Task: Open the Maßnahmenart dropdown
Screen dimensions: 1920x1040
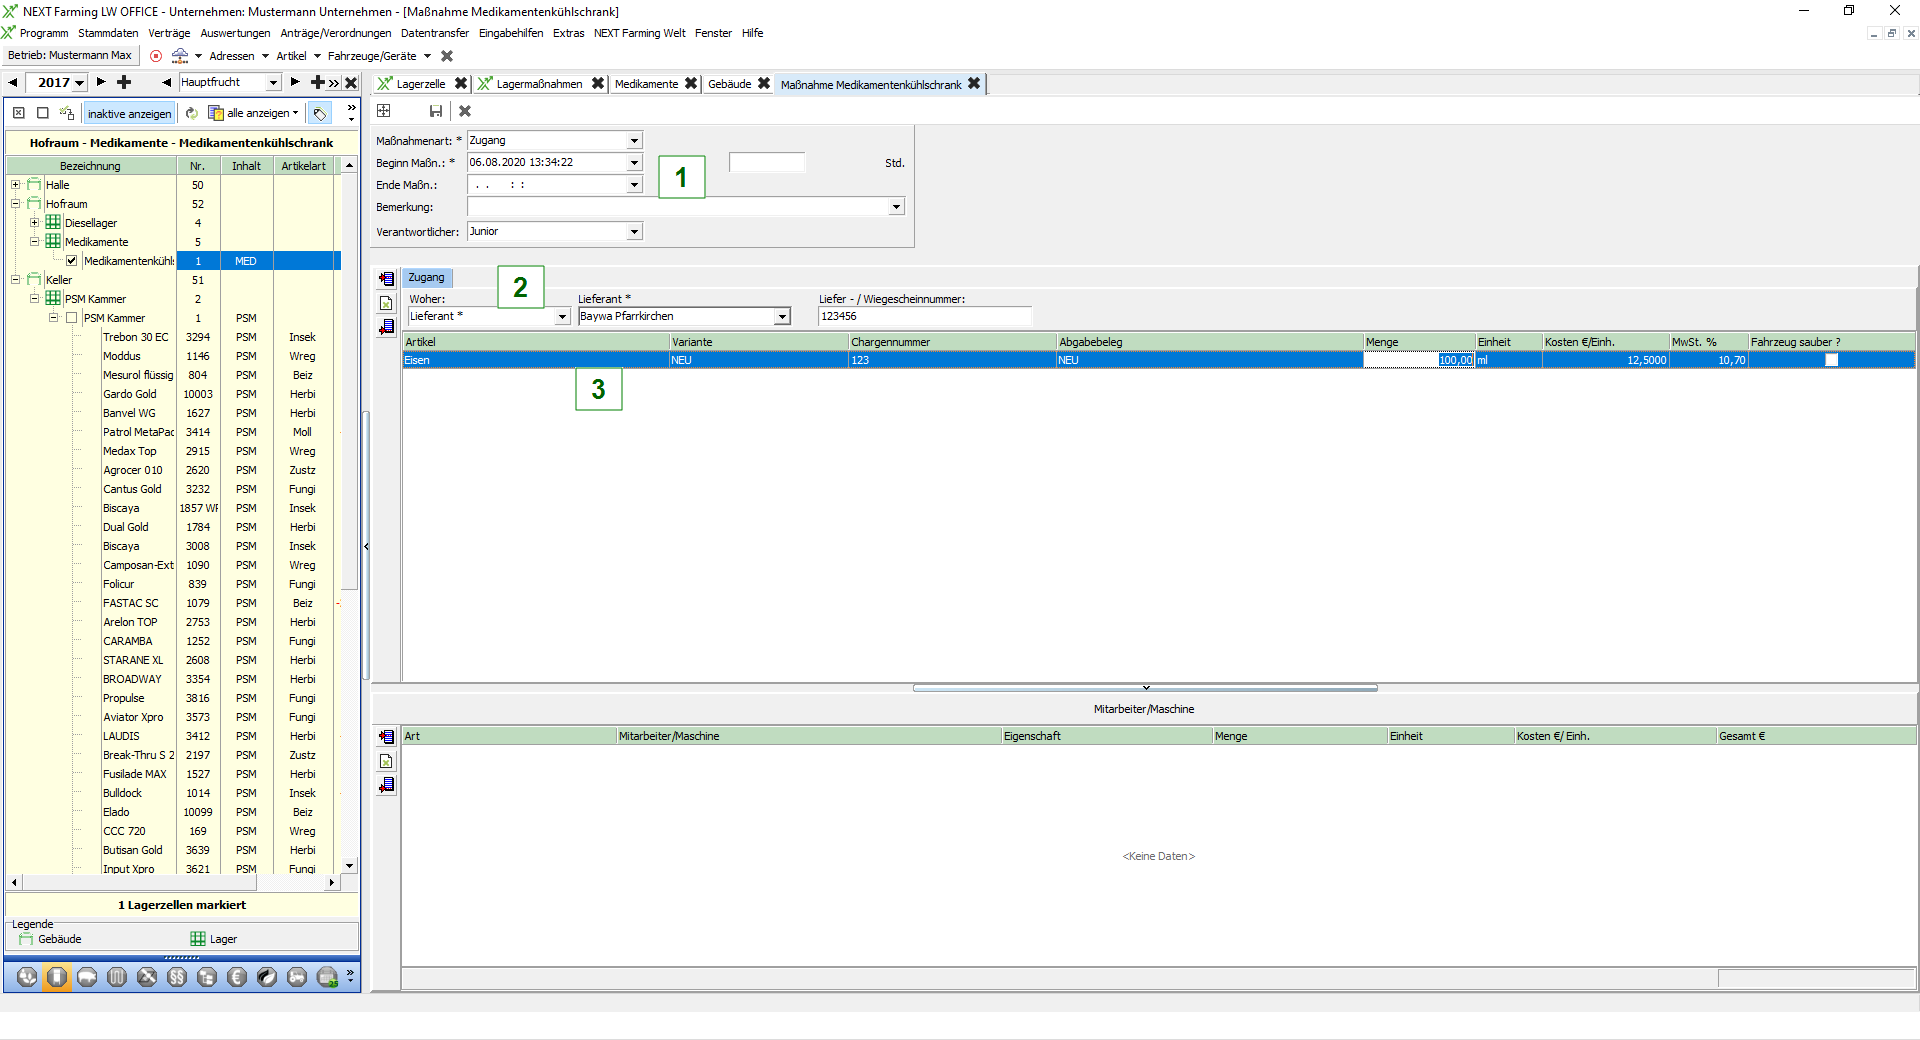Action: click(634, 141)
